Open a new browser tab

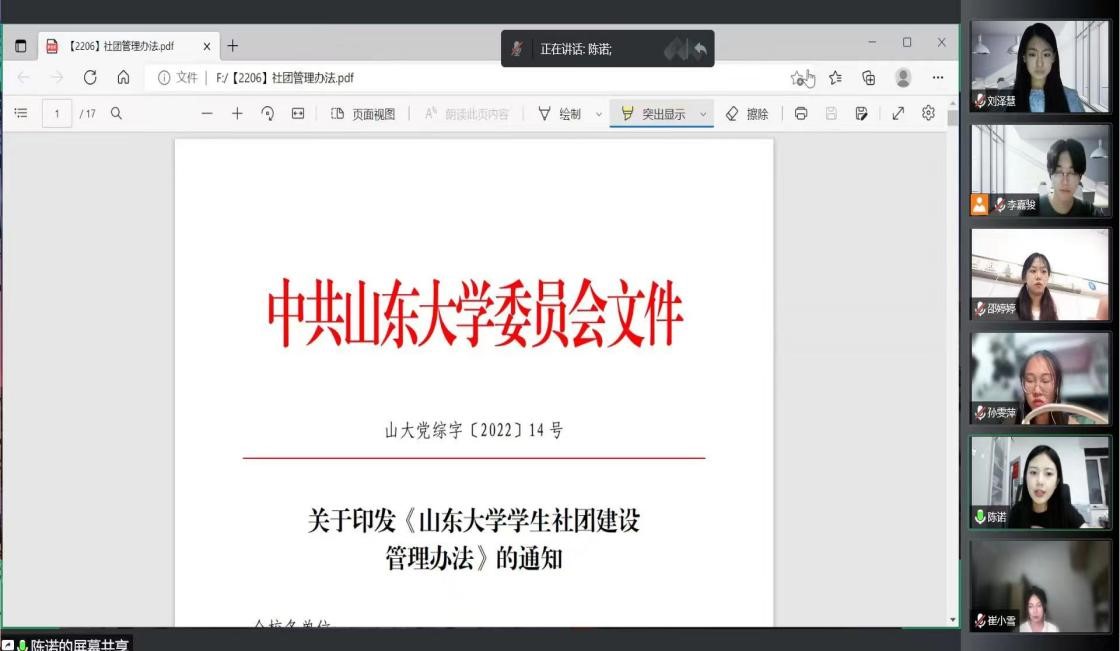(233, 46)
